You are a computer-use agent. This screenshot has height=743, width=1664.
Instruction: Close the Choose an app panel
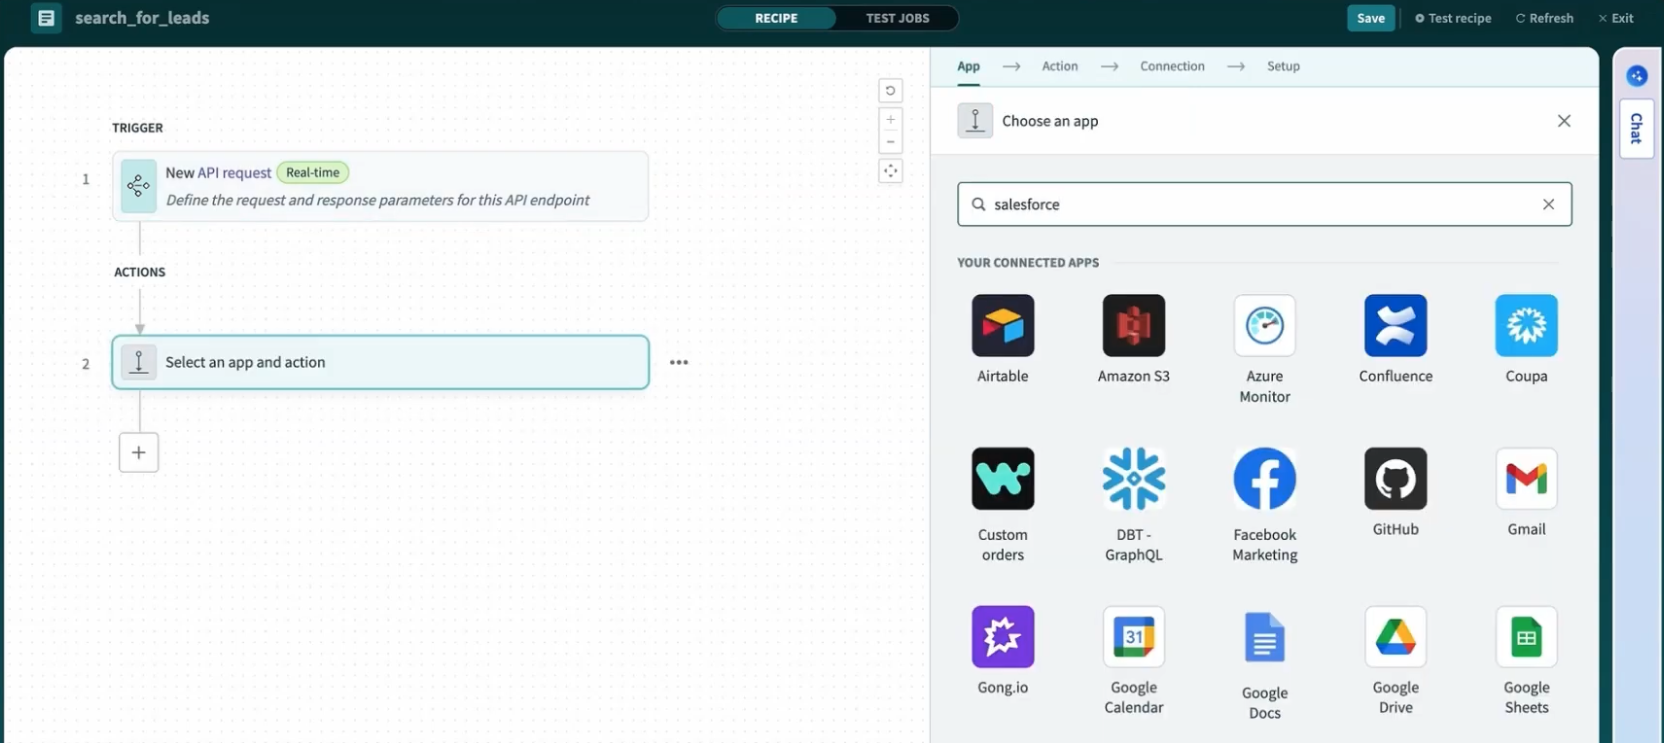[x=1564, y=121]
